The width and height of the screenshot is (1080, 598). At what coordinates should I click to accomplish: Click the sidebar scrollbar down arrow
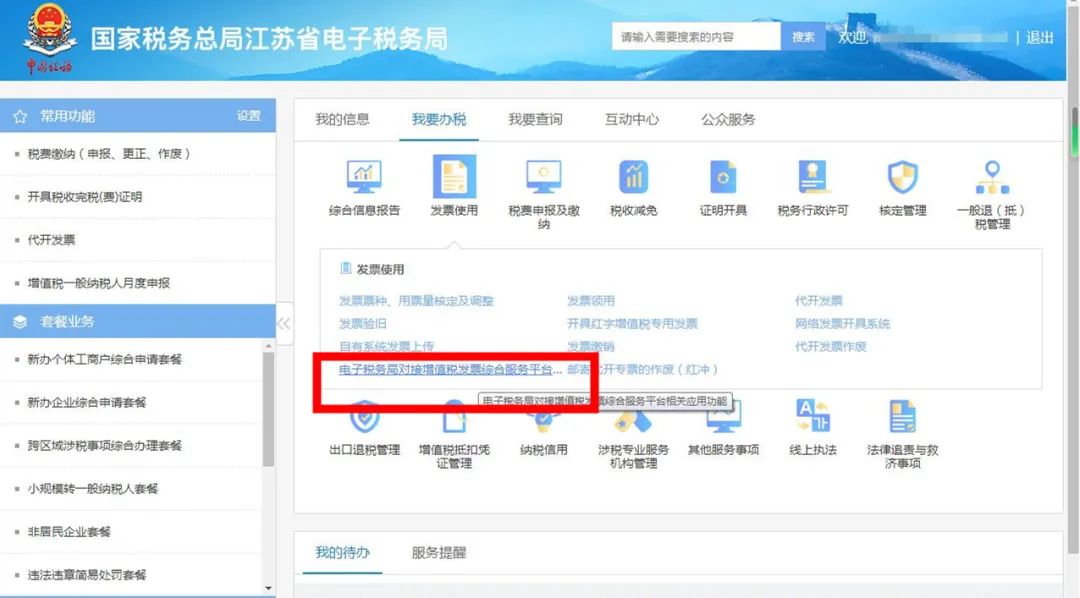pos(269,589)
